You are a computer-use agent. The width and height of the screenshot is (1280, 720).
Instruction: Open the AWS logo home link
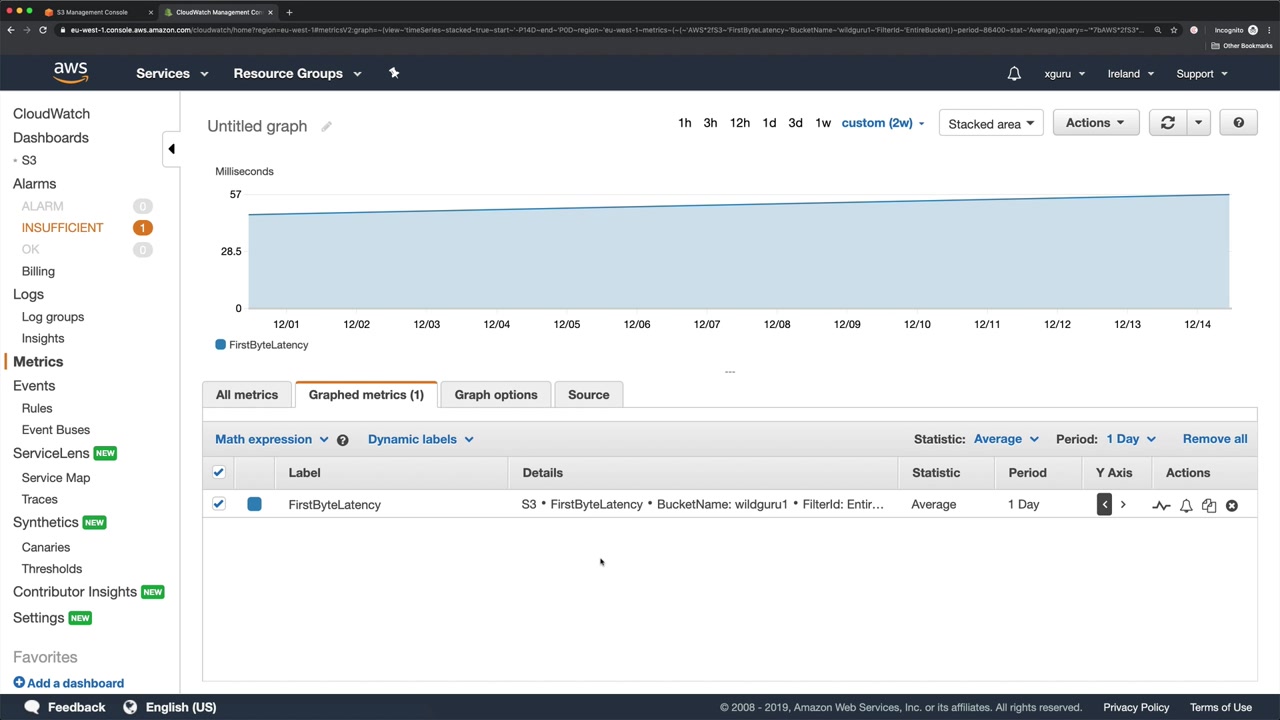(x=71, y=73)
